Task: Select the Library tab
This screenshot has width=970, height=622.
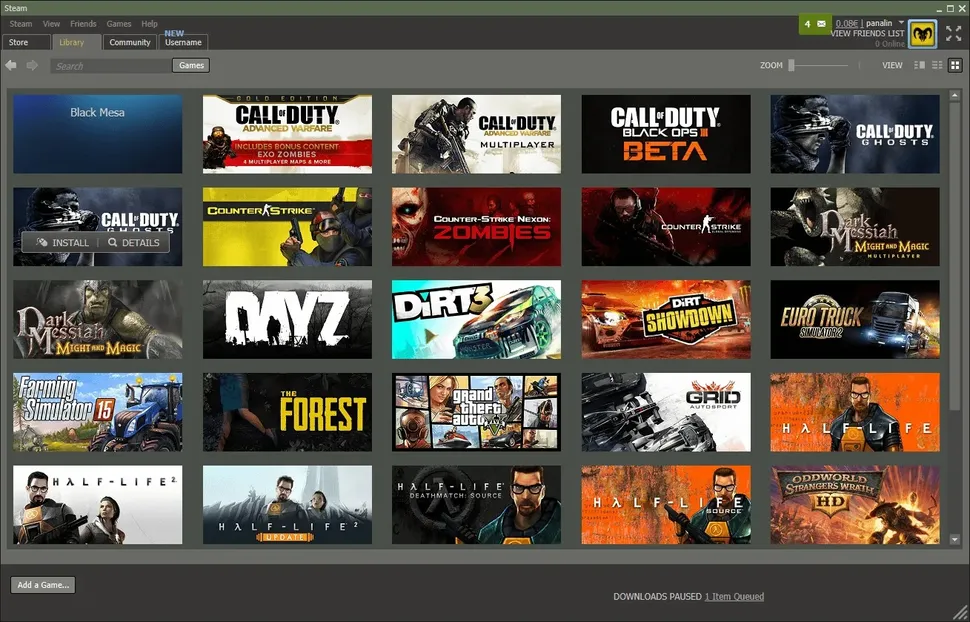Action: (x=77, y=42)
